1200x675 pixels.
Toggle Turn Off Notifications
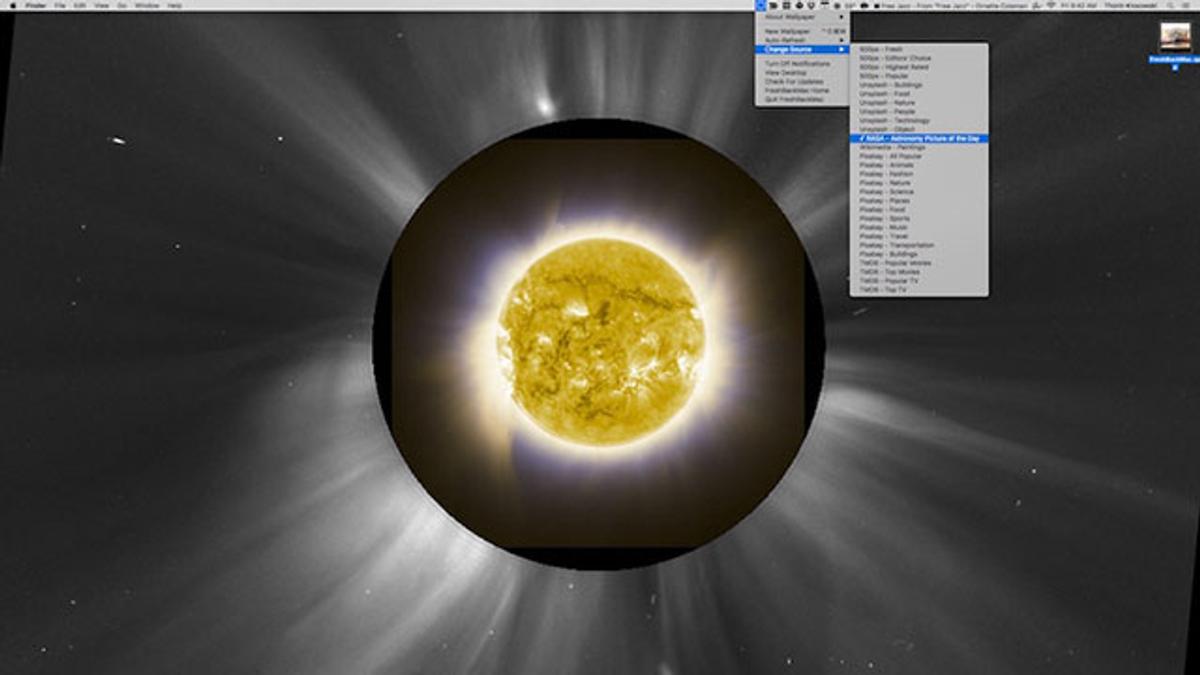coord(798,63)
